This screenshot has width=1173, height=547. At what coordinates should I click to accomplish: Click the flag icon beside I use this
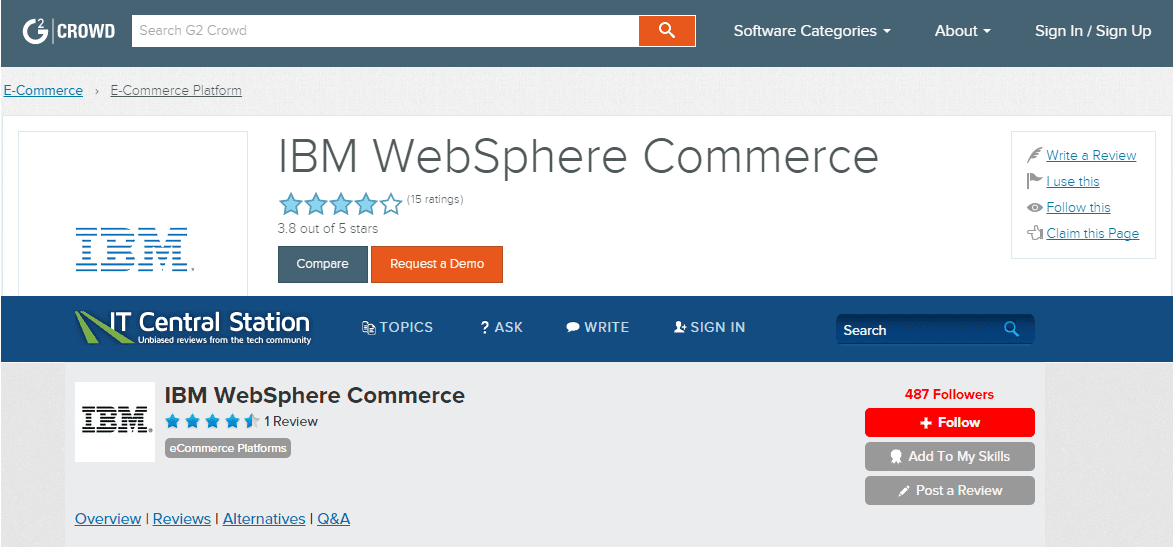coord(1035,181)
